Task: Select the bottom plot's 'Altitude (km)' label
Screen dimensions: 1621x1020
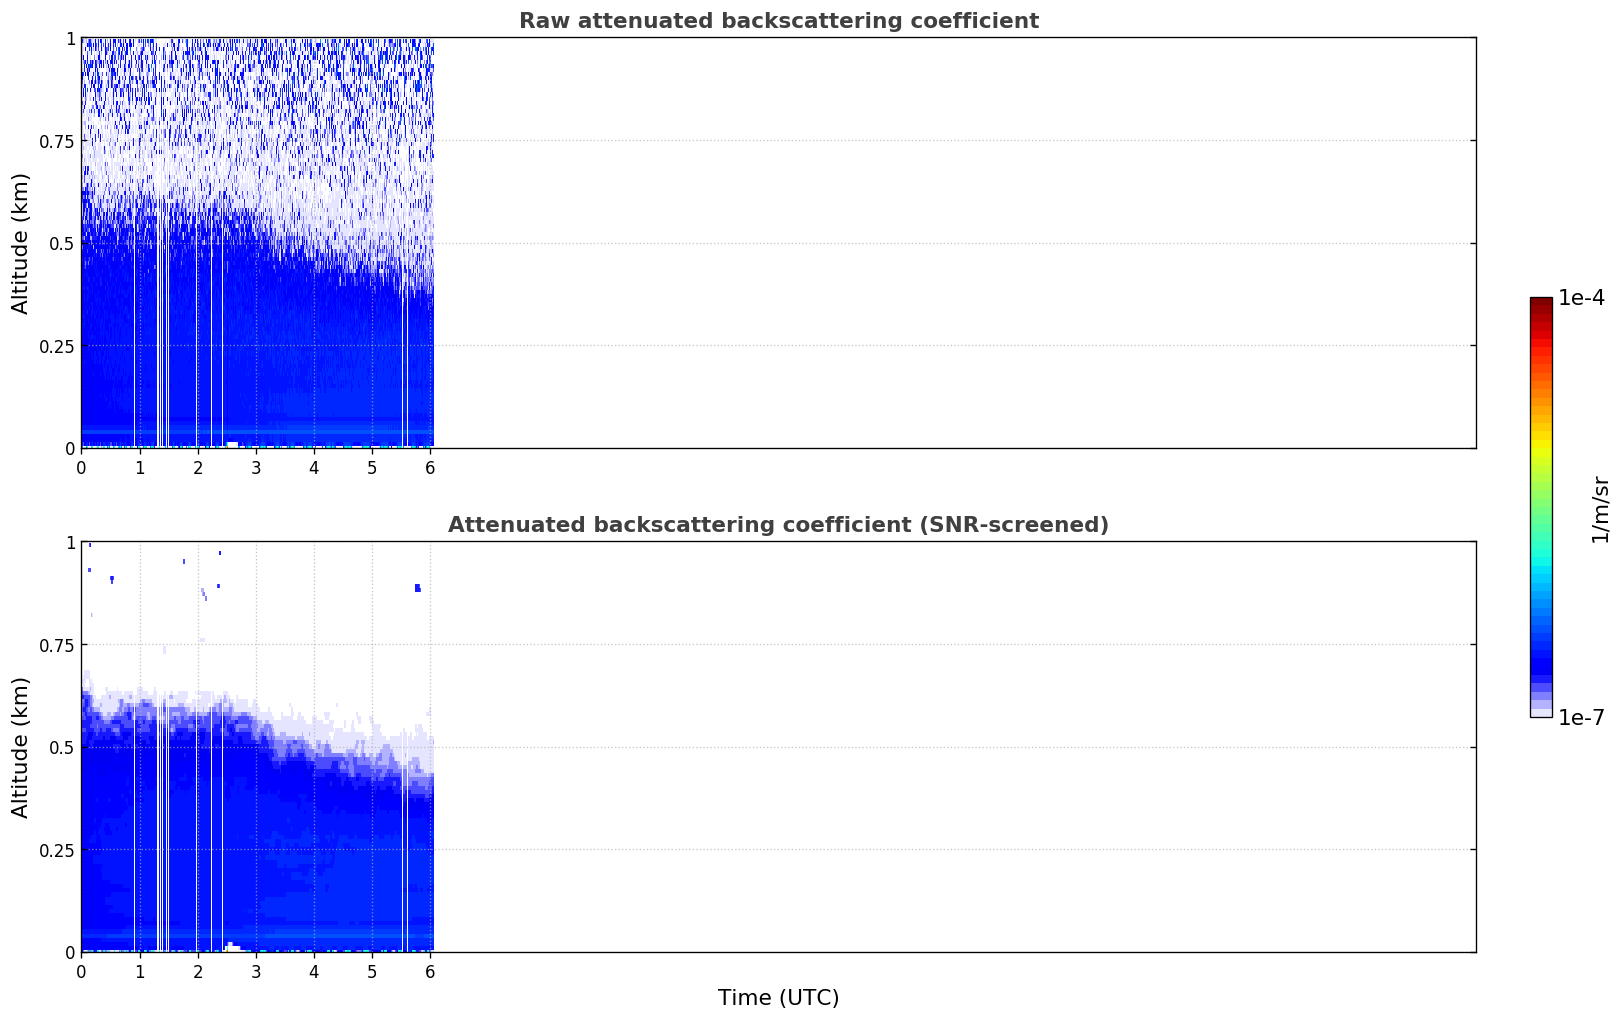Action: [x=21, y=747]
